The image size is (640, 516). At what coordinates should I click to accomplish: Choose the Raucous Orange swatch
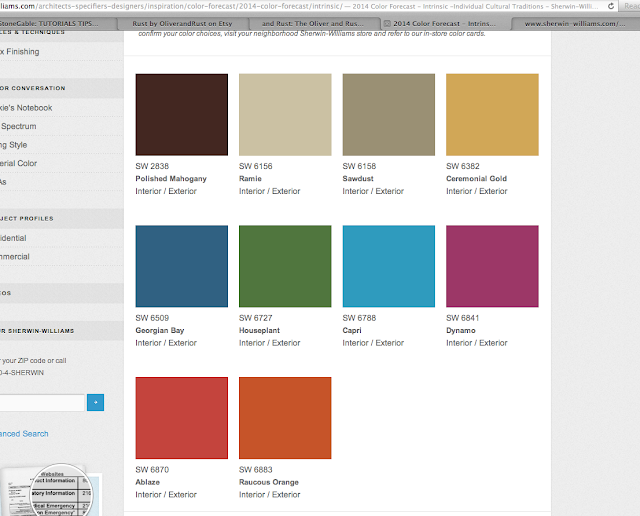click(285, 418)
